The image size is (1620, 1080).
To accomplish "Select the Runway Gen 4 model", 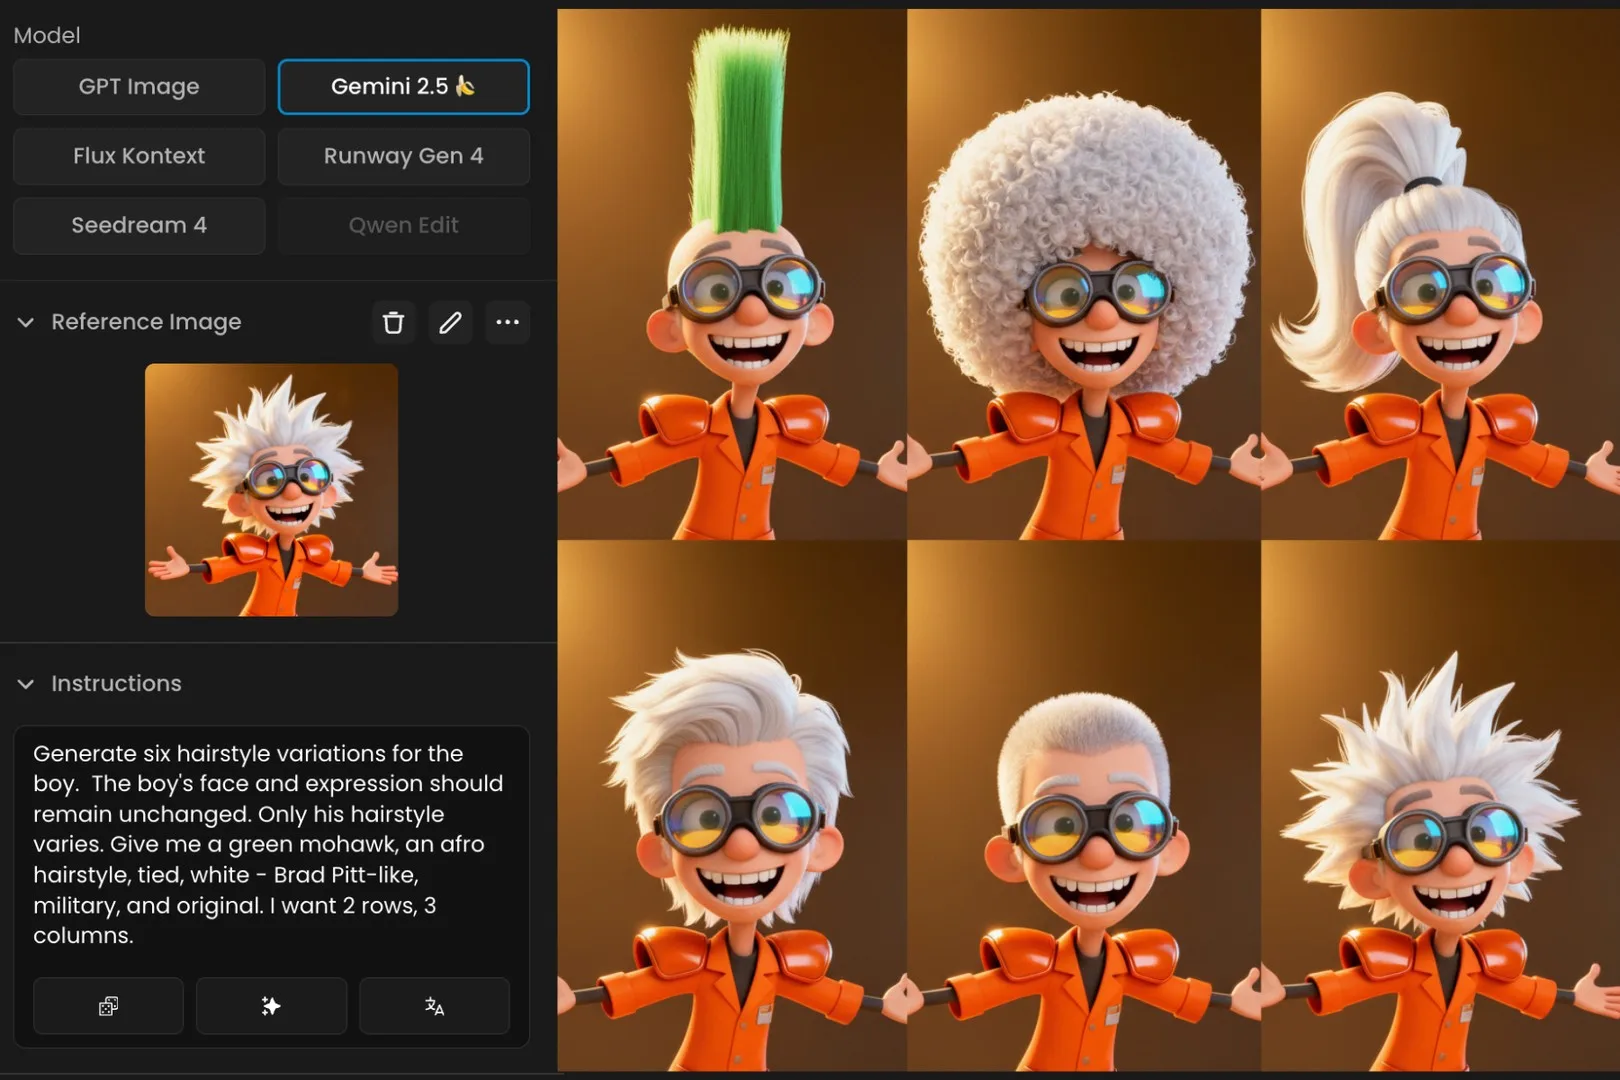I will click(403, 156).
